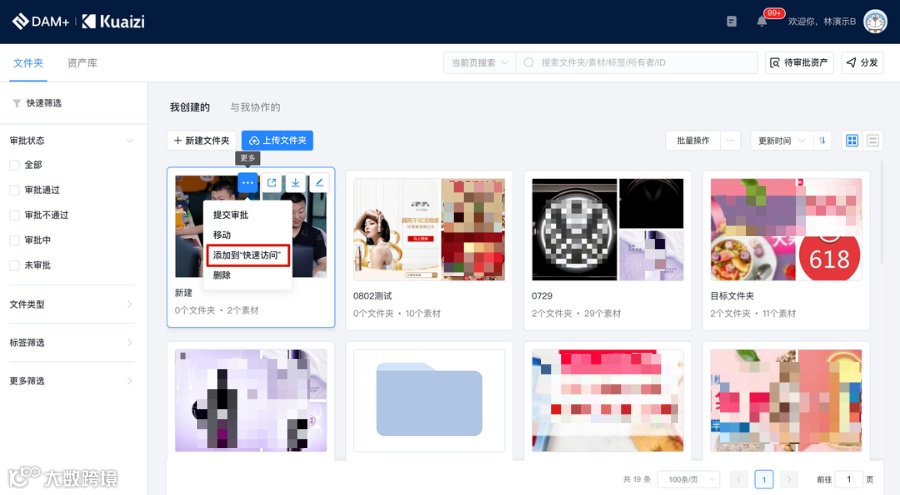Expand the 文件类型 filter
Screen dimensions: 900x495
129,304
